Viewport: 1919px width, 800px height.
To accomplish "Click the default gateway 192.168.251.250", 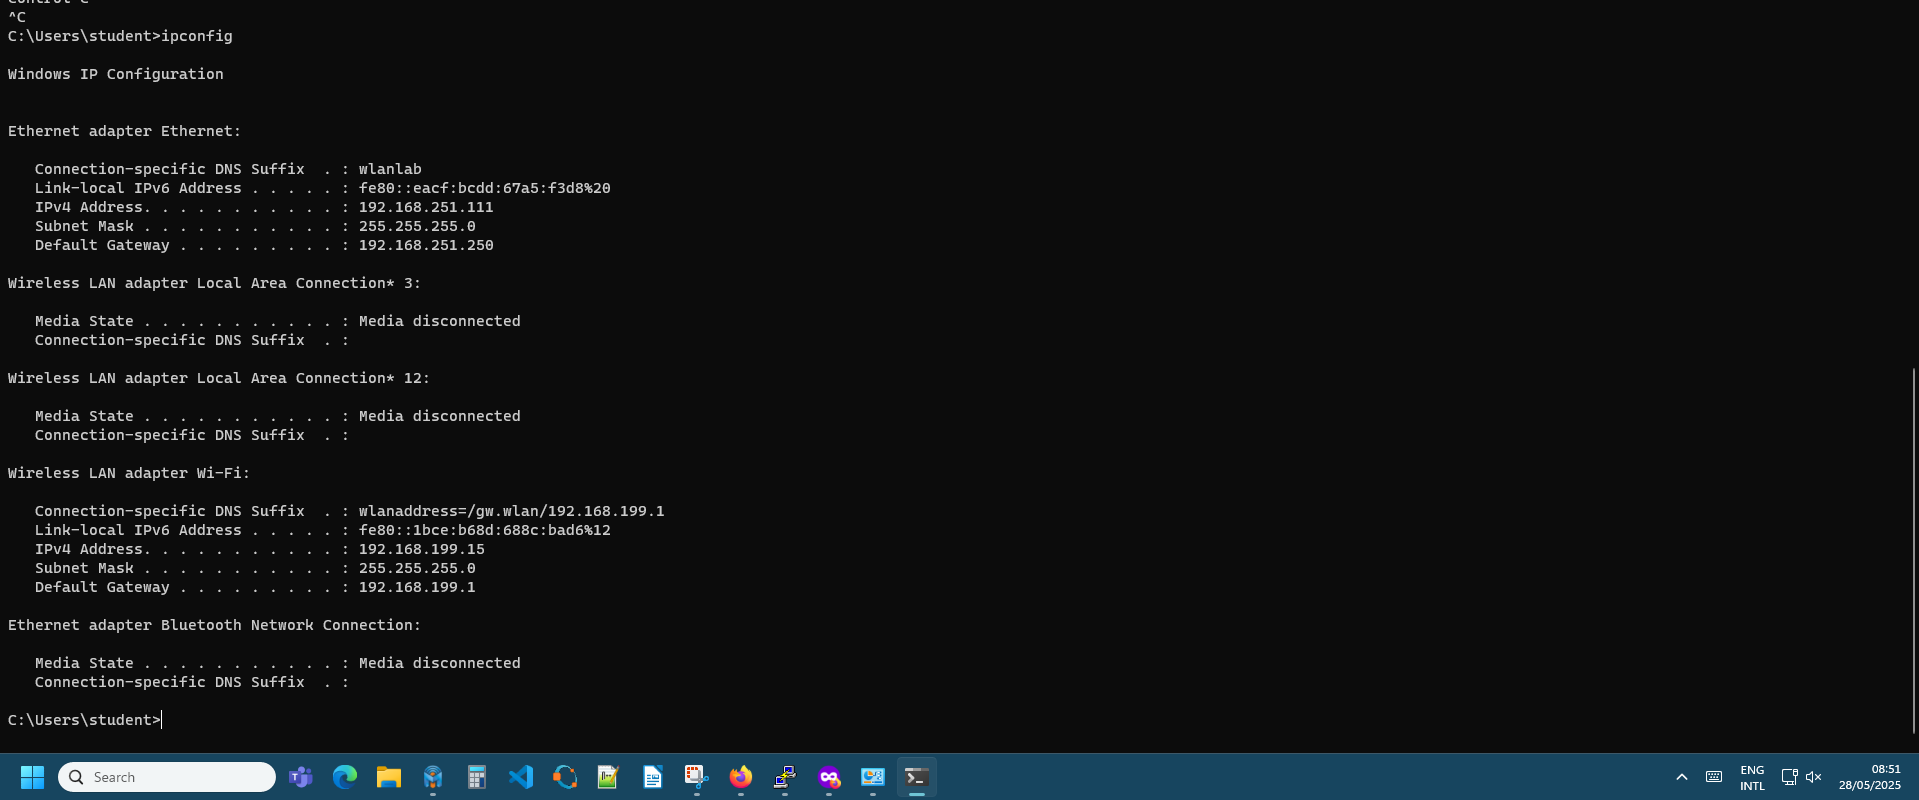I will click(426, 245).
